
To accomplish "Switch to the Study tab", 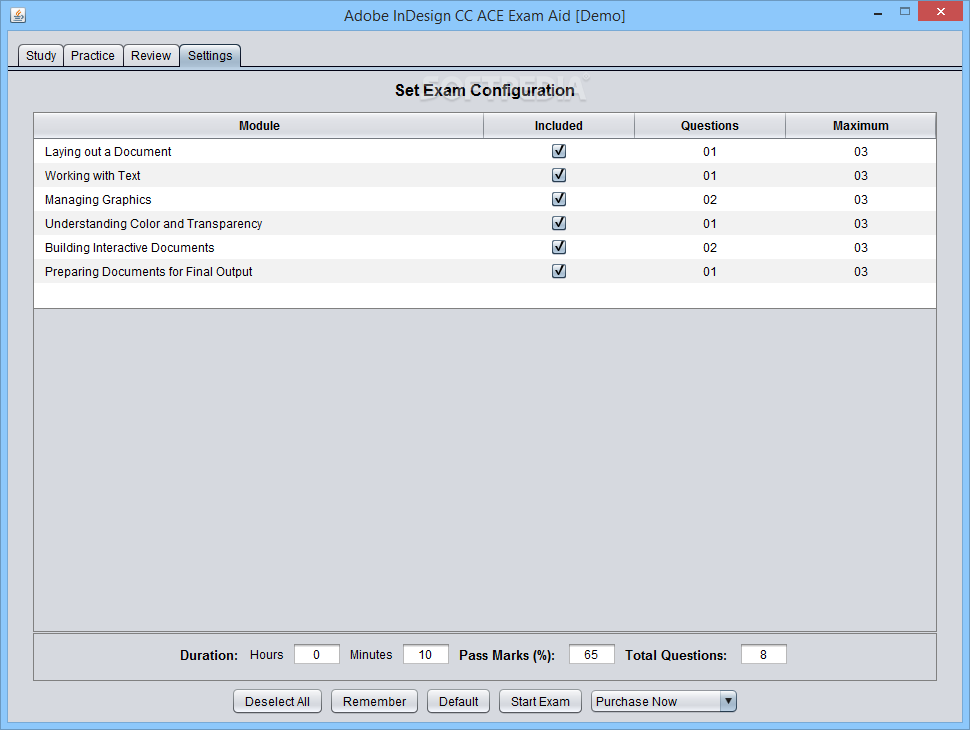I will click(41, 56).
